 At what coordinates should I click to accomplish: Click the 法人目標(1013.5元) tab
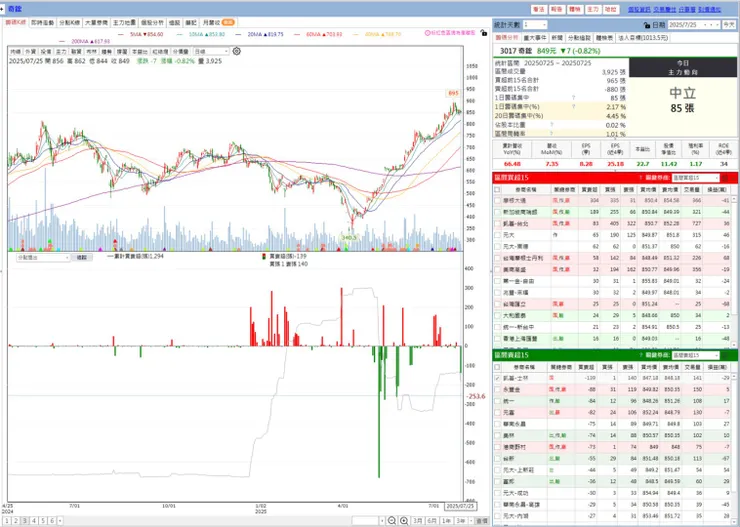[643, 37]
